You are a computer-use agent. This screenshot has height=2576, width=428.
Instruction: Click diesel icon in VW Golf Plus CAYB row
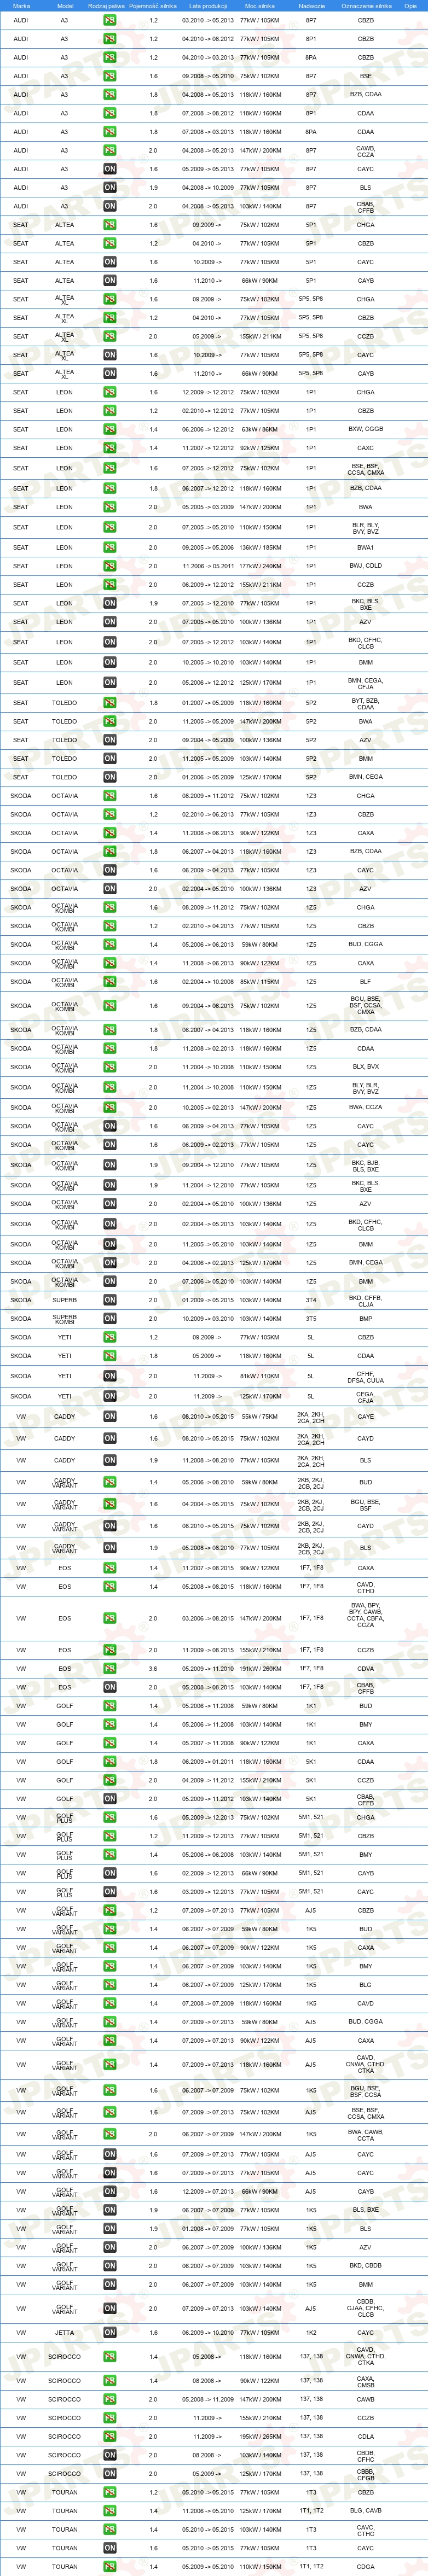(110, 1873)
